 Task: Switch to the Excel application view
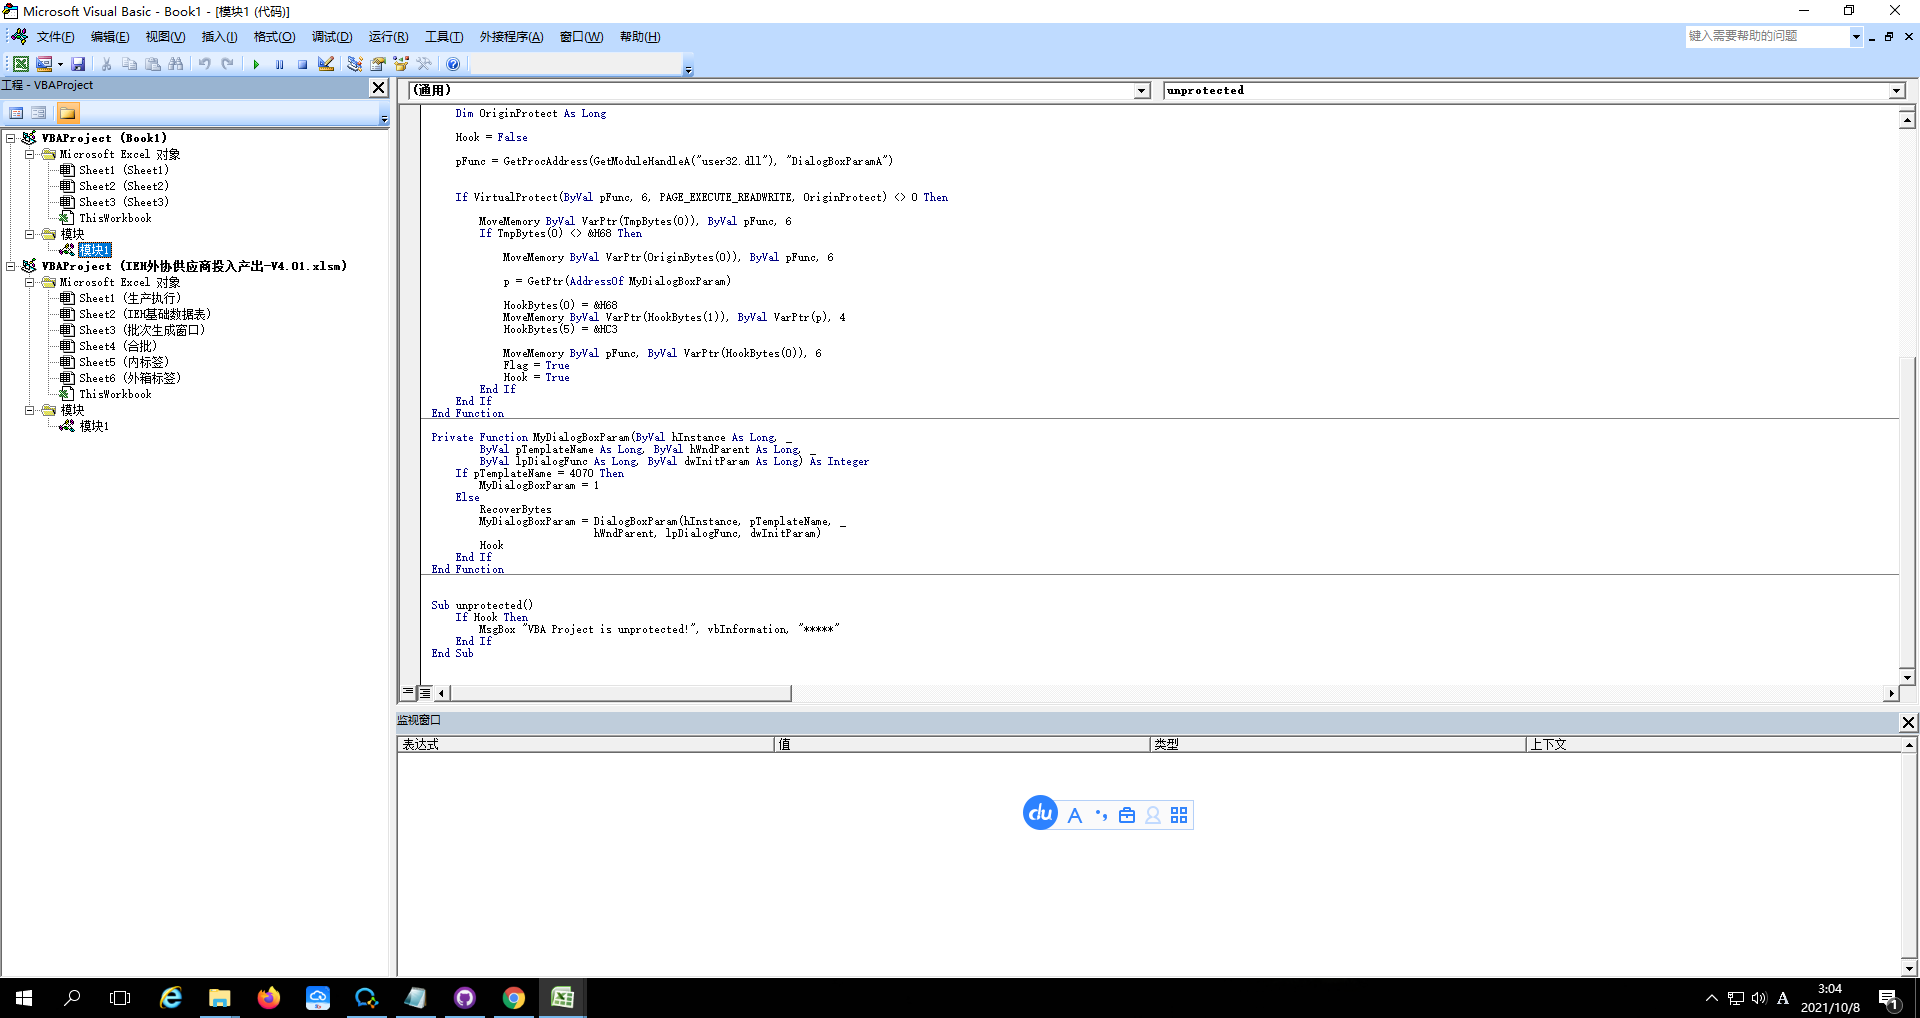point(20,64)
